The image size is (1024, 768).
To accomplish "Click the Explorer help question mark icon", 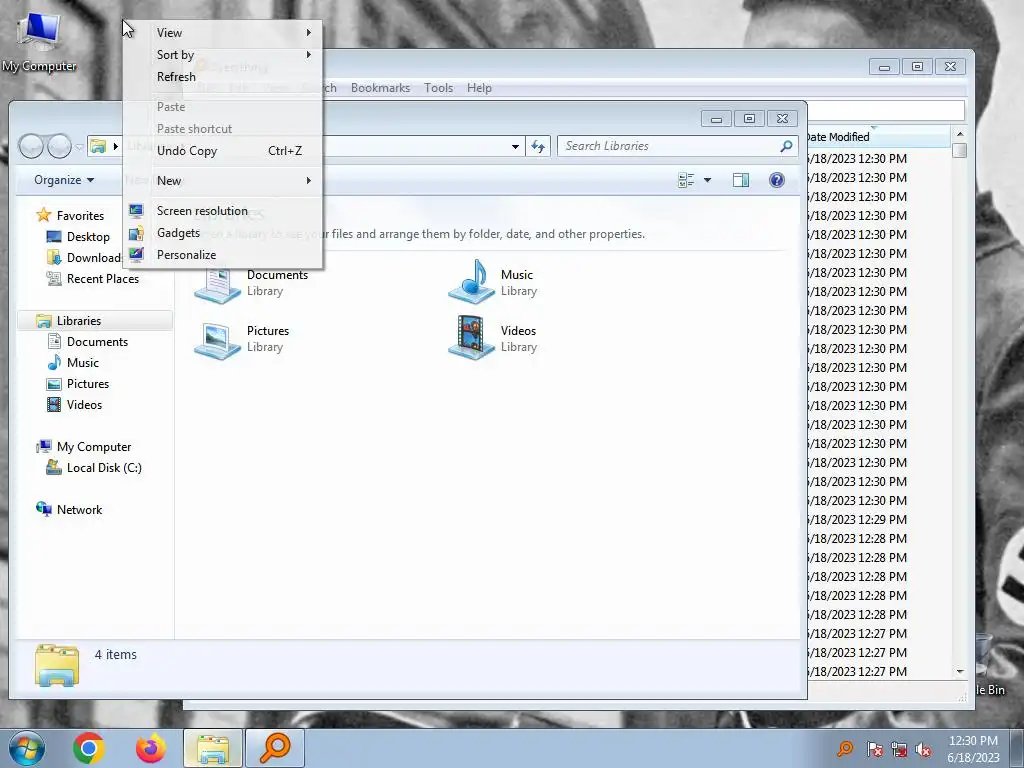I will click(776, 180).
